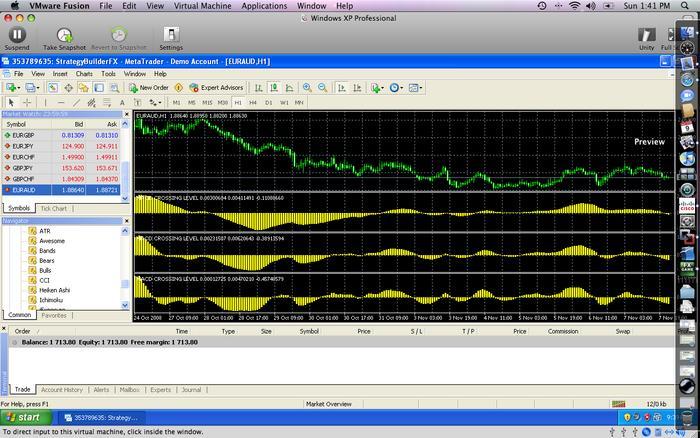Switch timeframe to M1
This screenshot has width=700, height=438.
pyautogui.click(x=177, y=103)
